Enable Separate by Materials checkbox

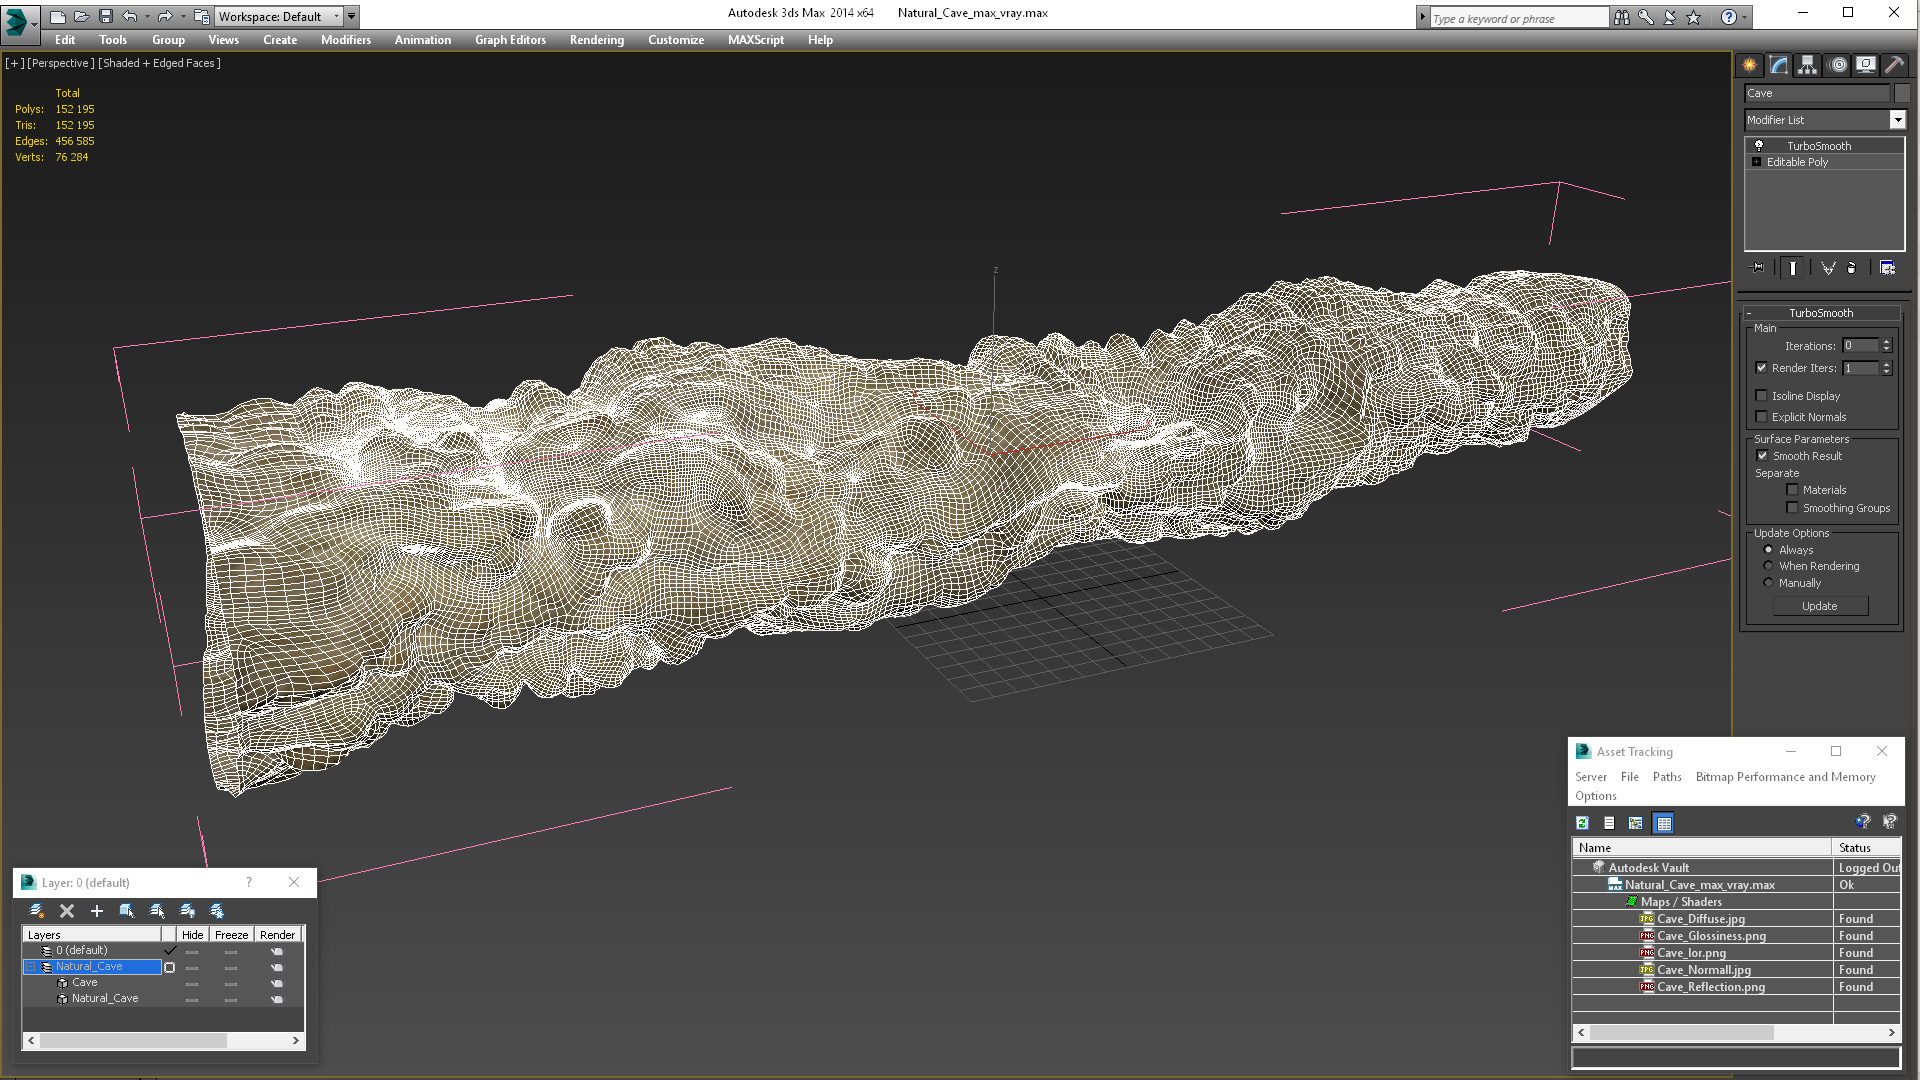(1793, 490)
